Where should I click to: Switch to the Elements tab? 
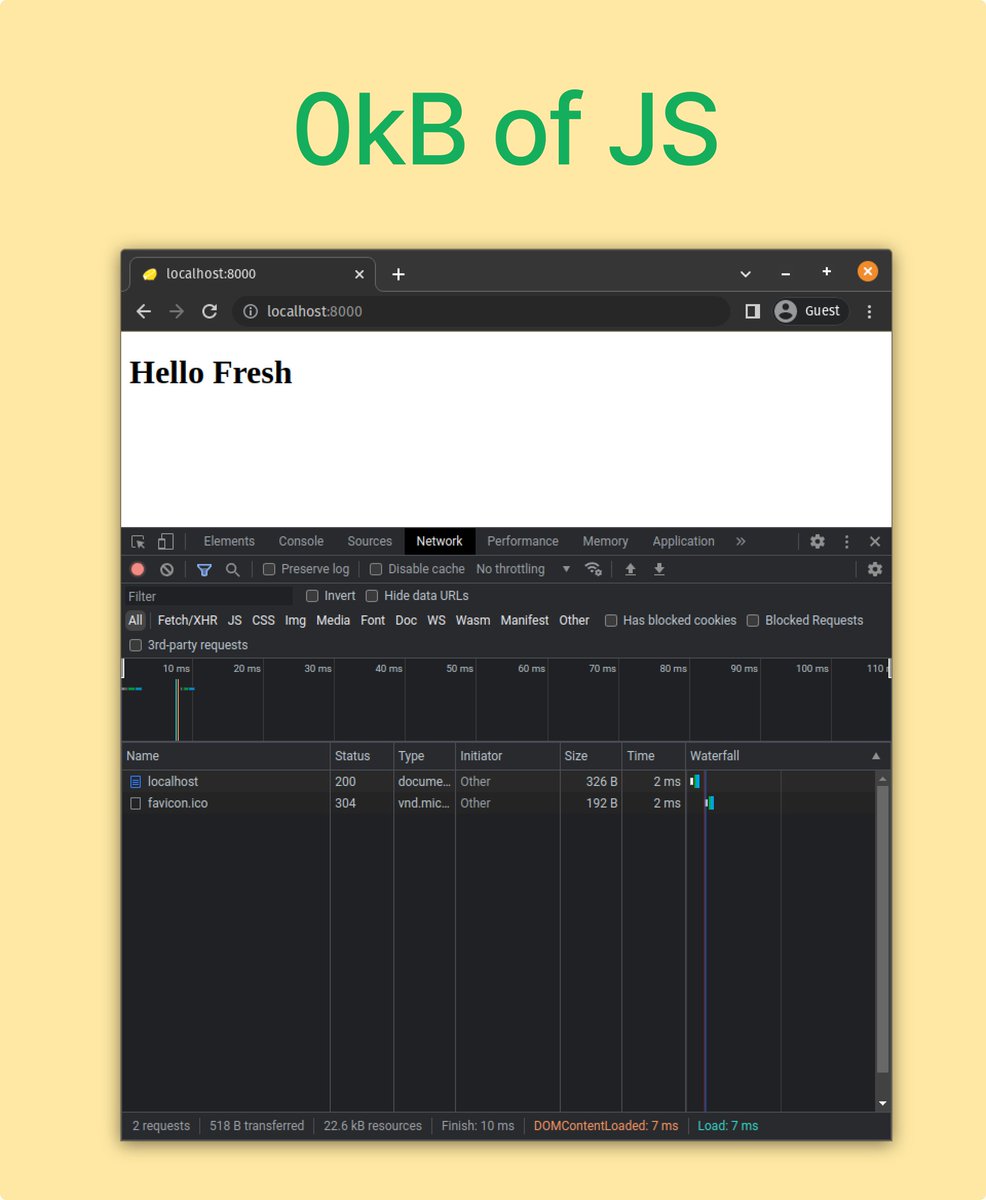(229, 541)
